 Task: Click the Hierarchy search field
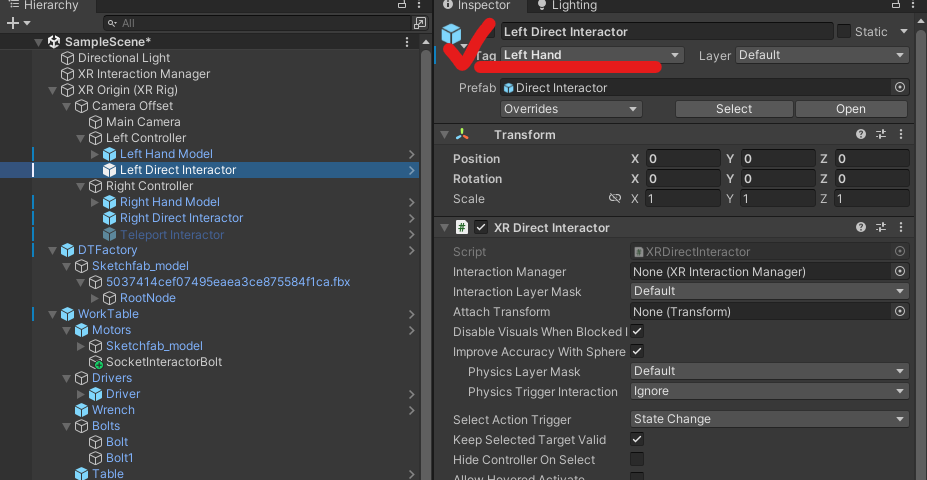point(257,23)
